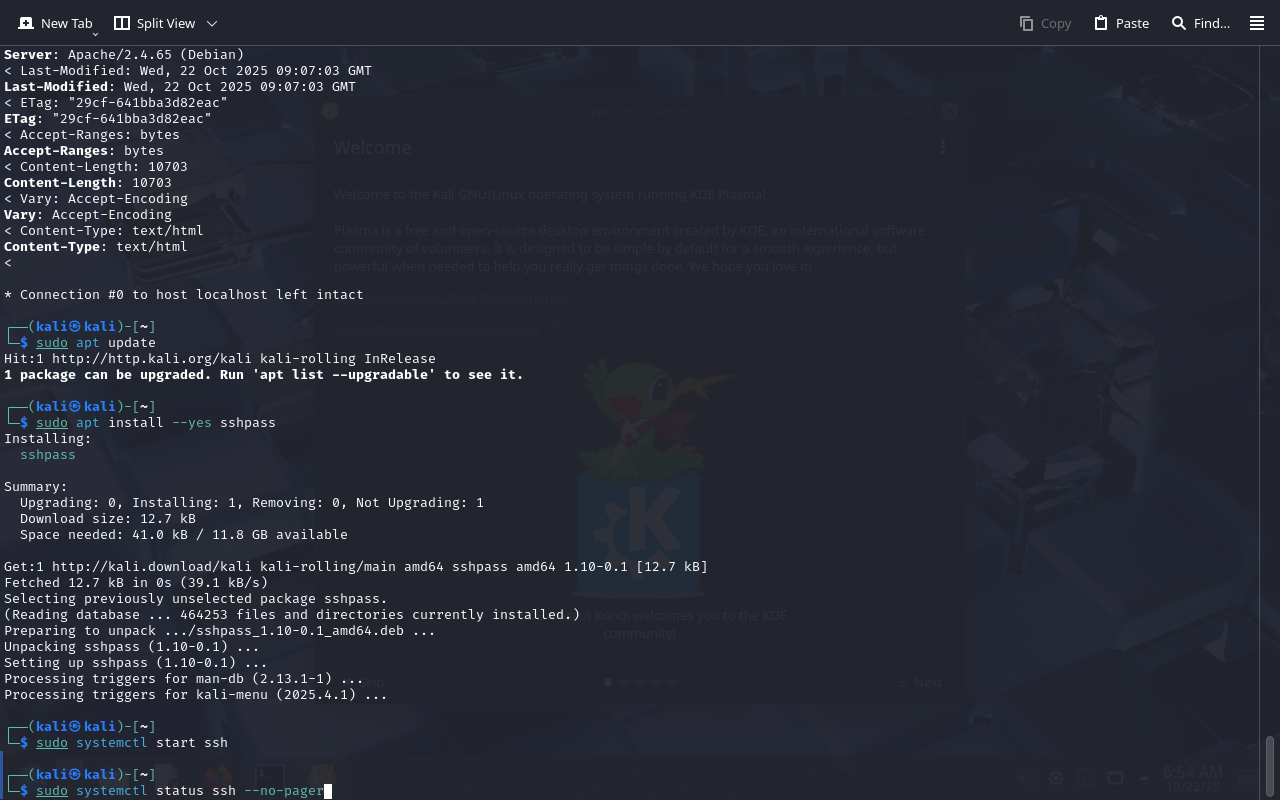Open the hamburger main menu
The image size is (1280, 800).
coord(1257,23)
